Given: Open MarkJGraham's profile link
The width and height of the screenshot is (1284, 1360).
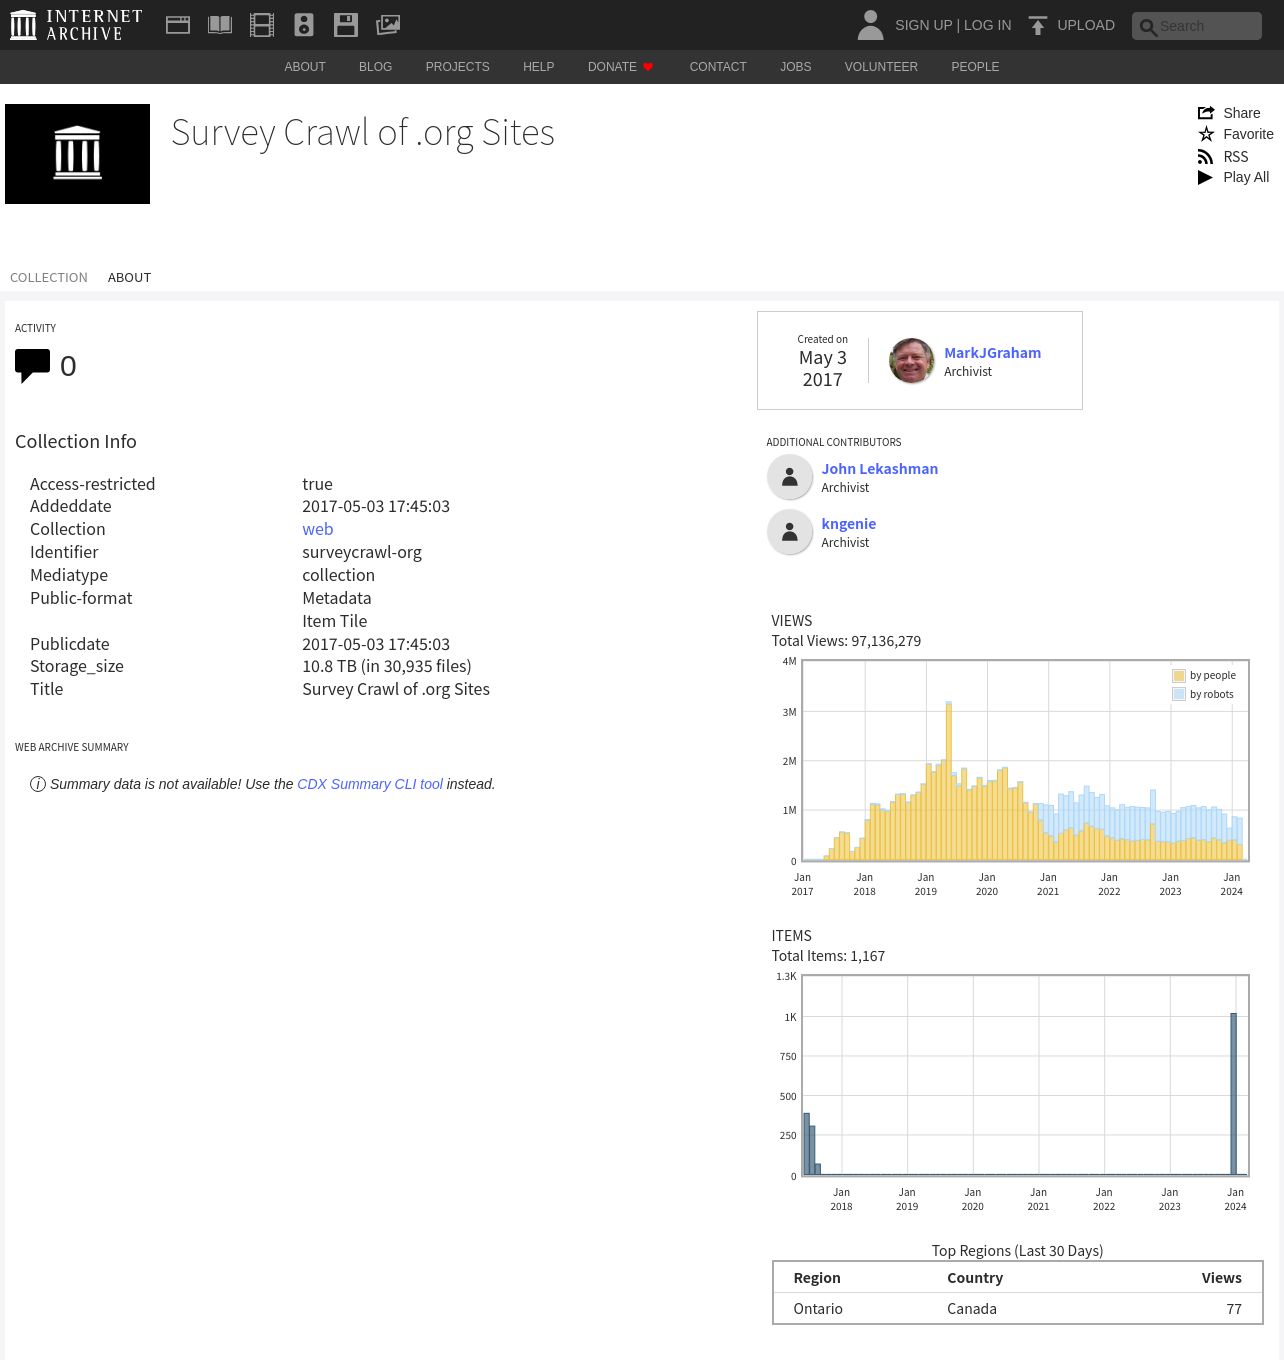Looking at the screenshot, I should [x=992, y=353].
